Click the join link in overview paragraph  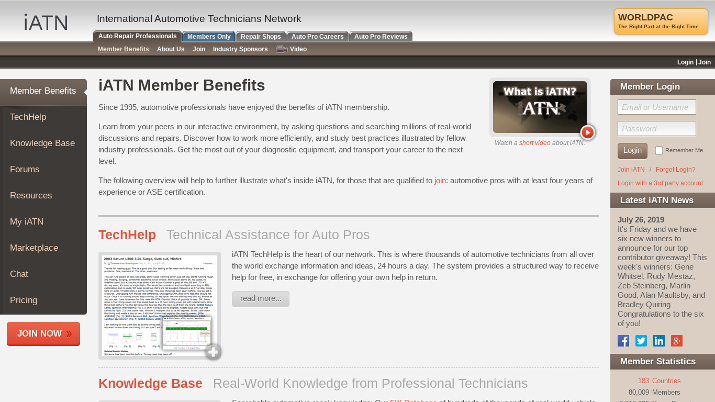coord(440,180)
